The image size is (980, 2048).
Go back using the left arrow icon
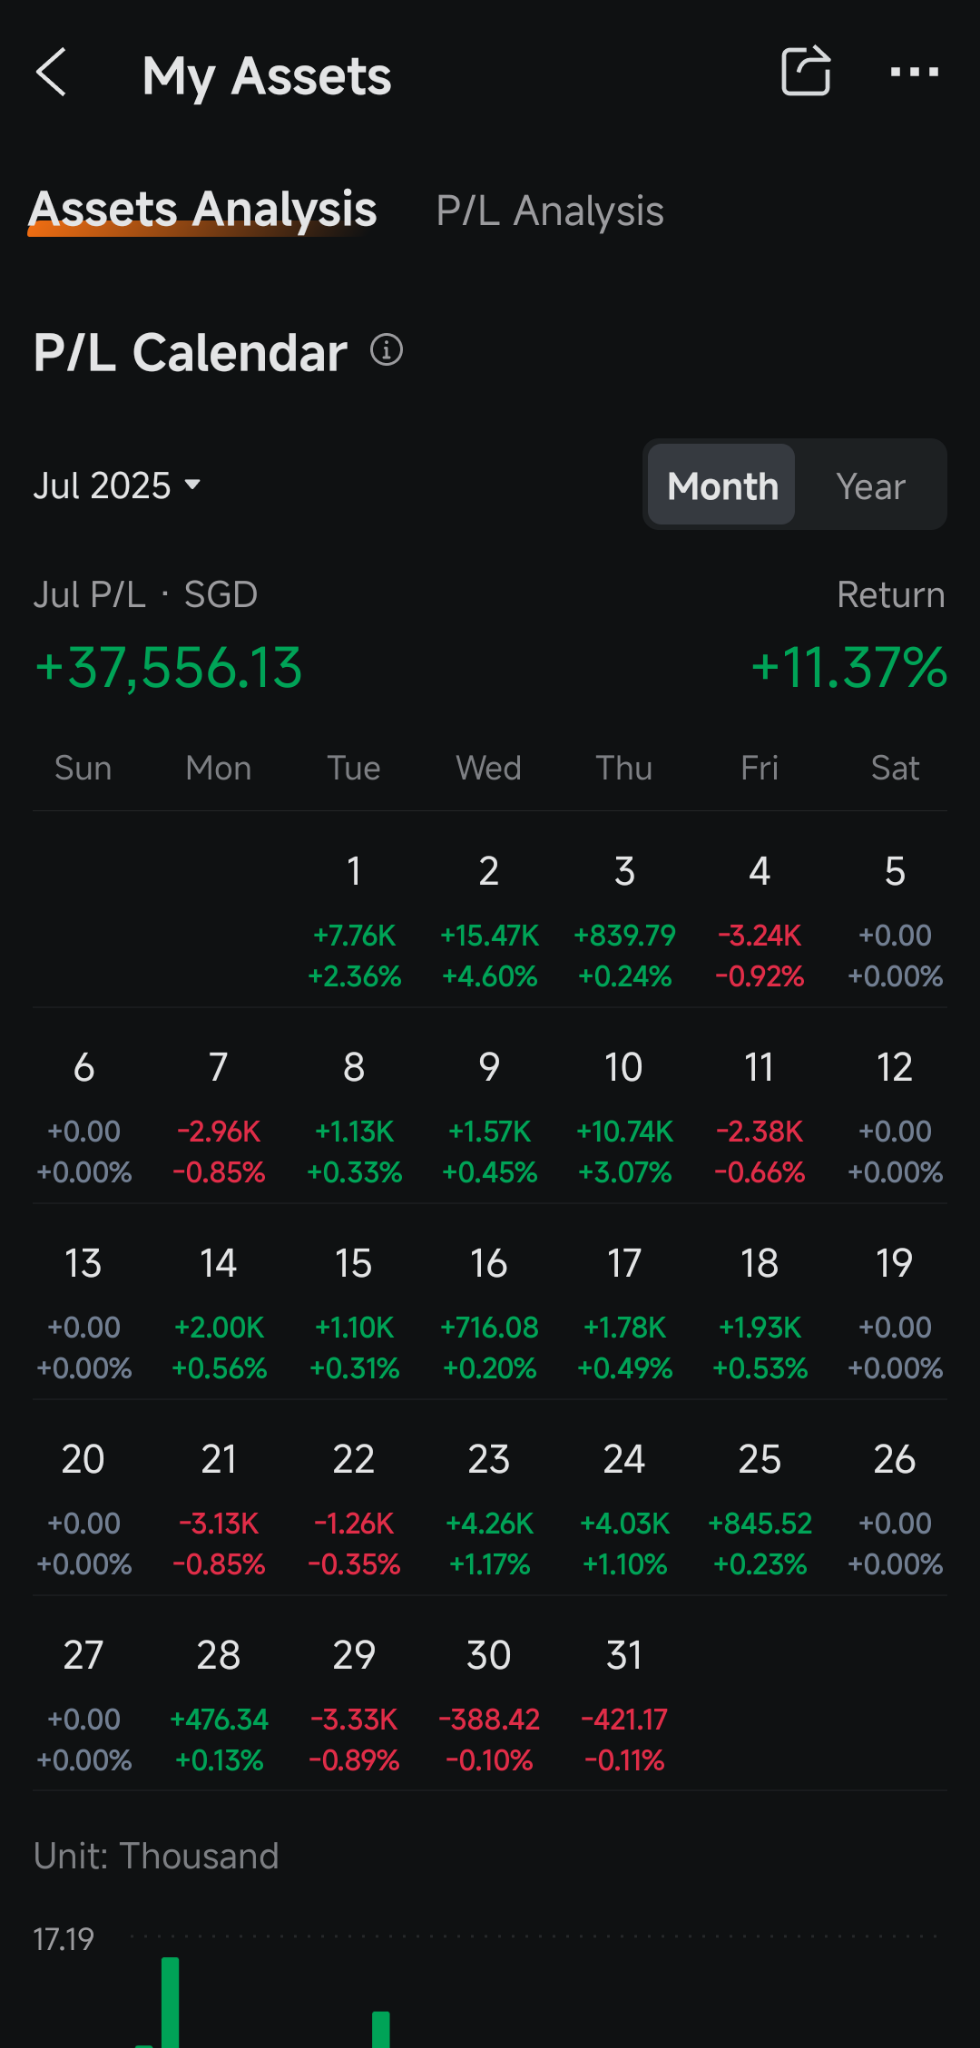pos(51,73)
